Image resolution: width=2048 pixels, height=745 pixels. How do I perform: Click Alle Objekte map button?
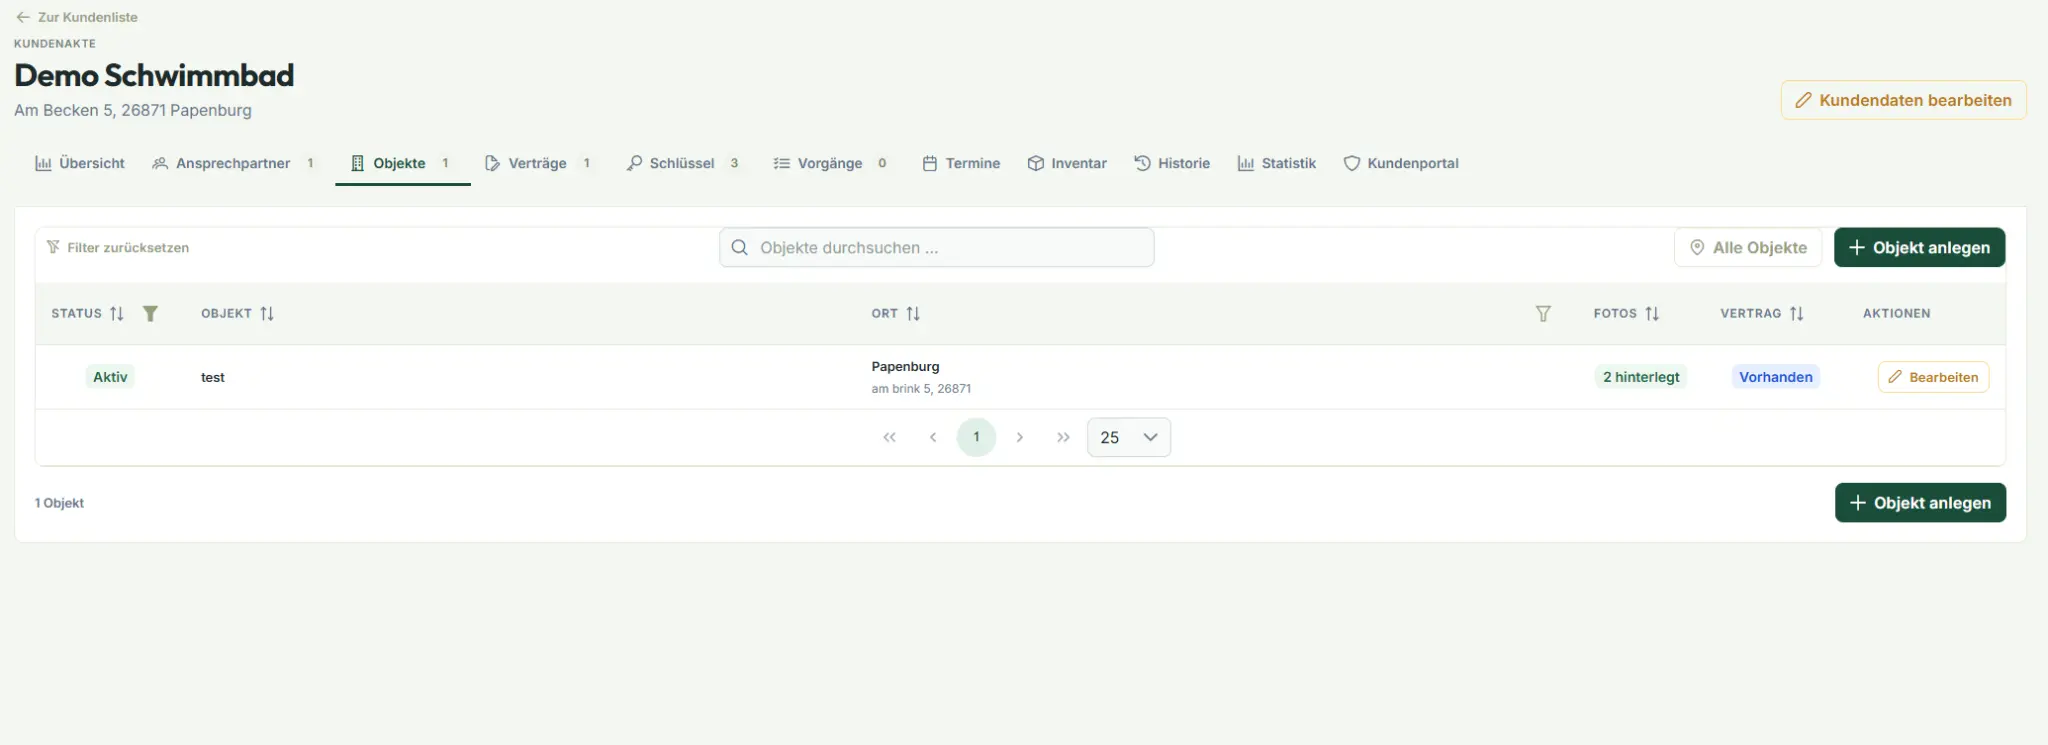pos(1748,248)
